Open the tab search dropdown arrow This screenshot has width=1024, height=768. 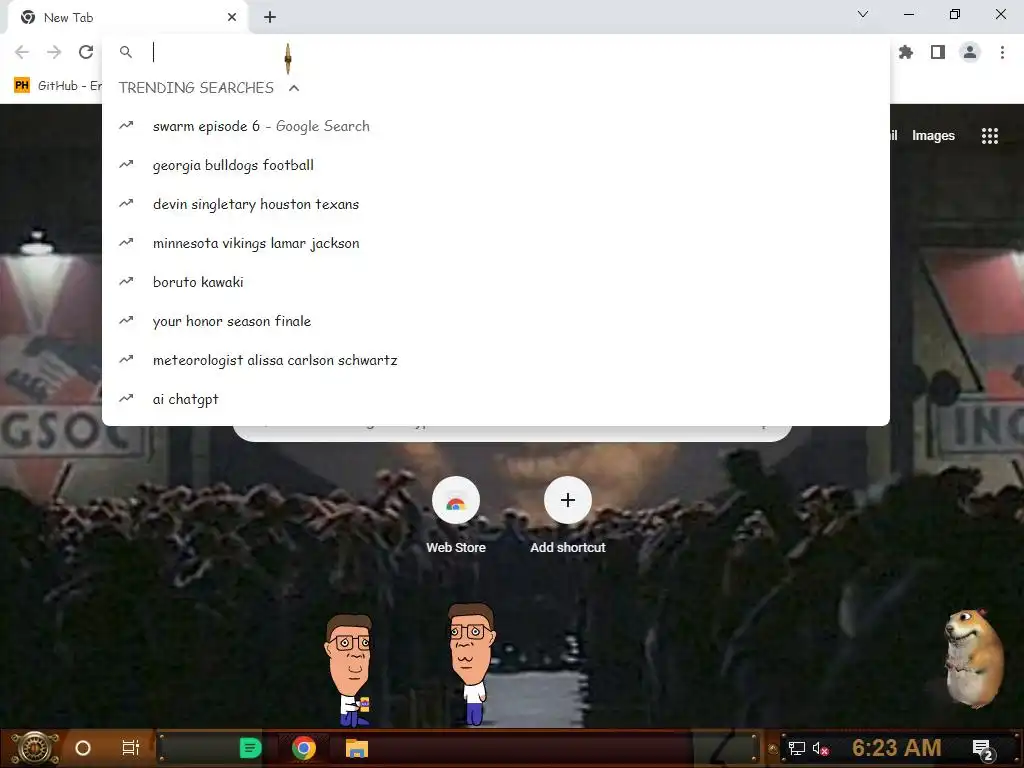pyautogui.click(x=863, y=14)
